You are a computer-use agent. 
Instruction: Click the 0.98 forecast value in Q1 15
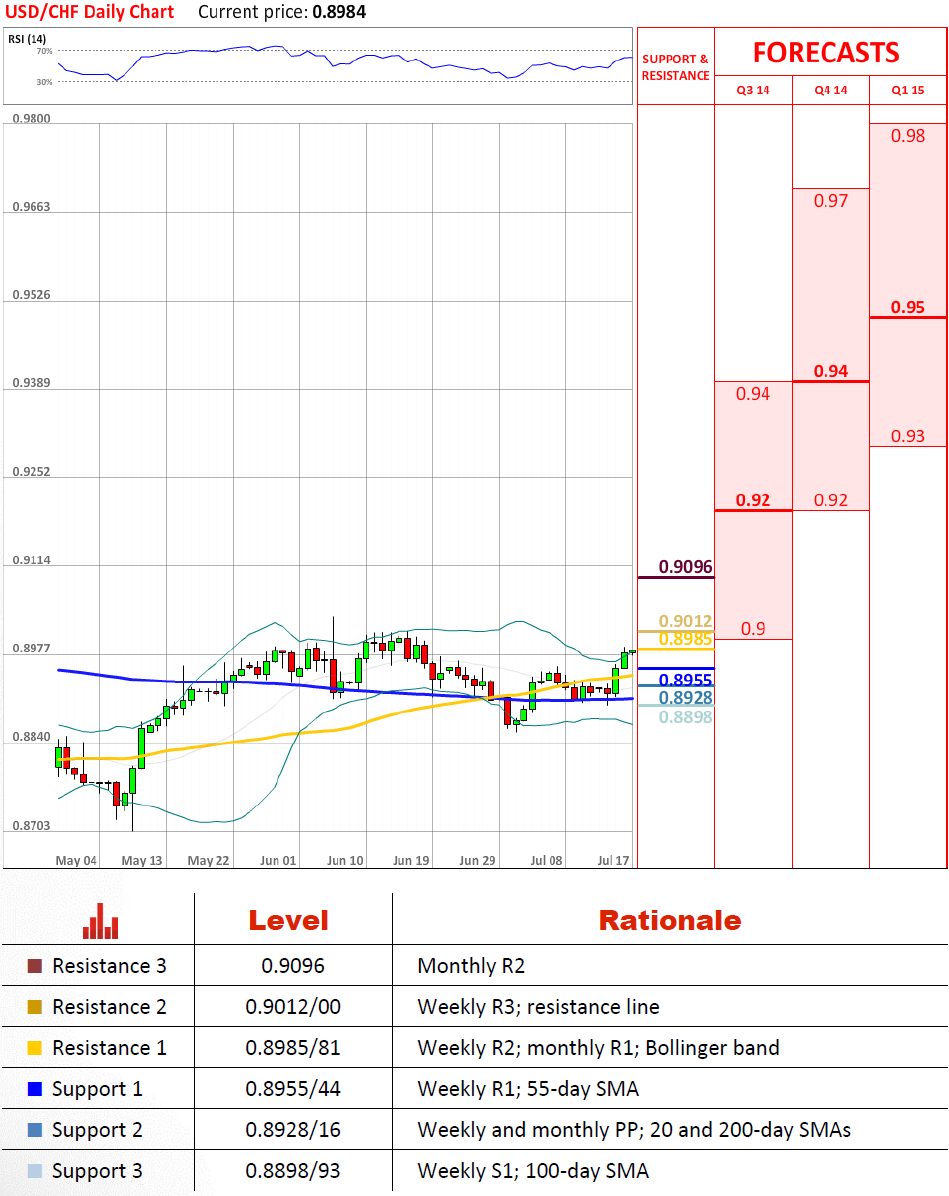(908, 136)
